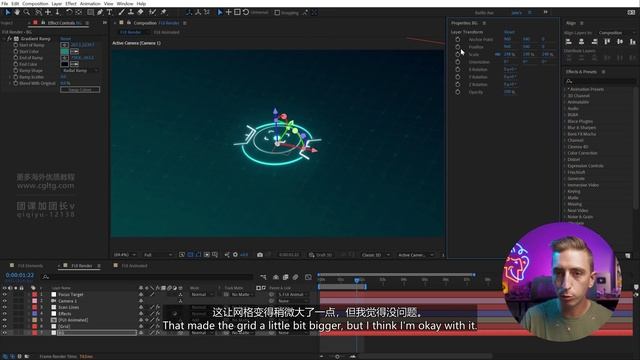The image size is (640, 360).
Task: Click the Effects & Presets search icon
Action: [569, 81]
